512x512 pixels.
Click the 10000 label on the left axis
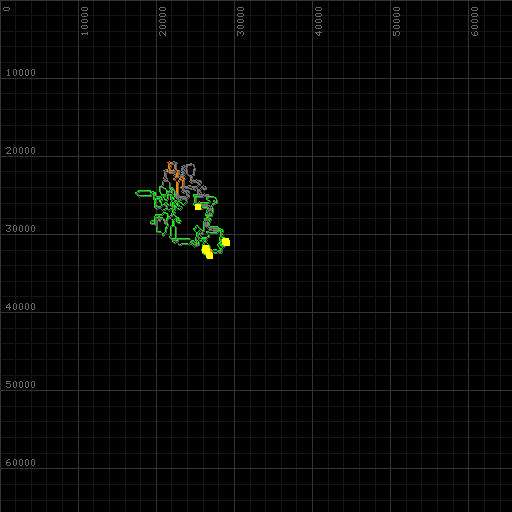point(21,73)
